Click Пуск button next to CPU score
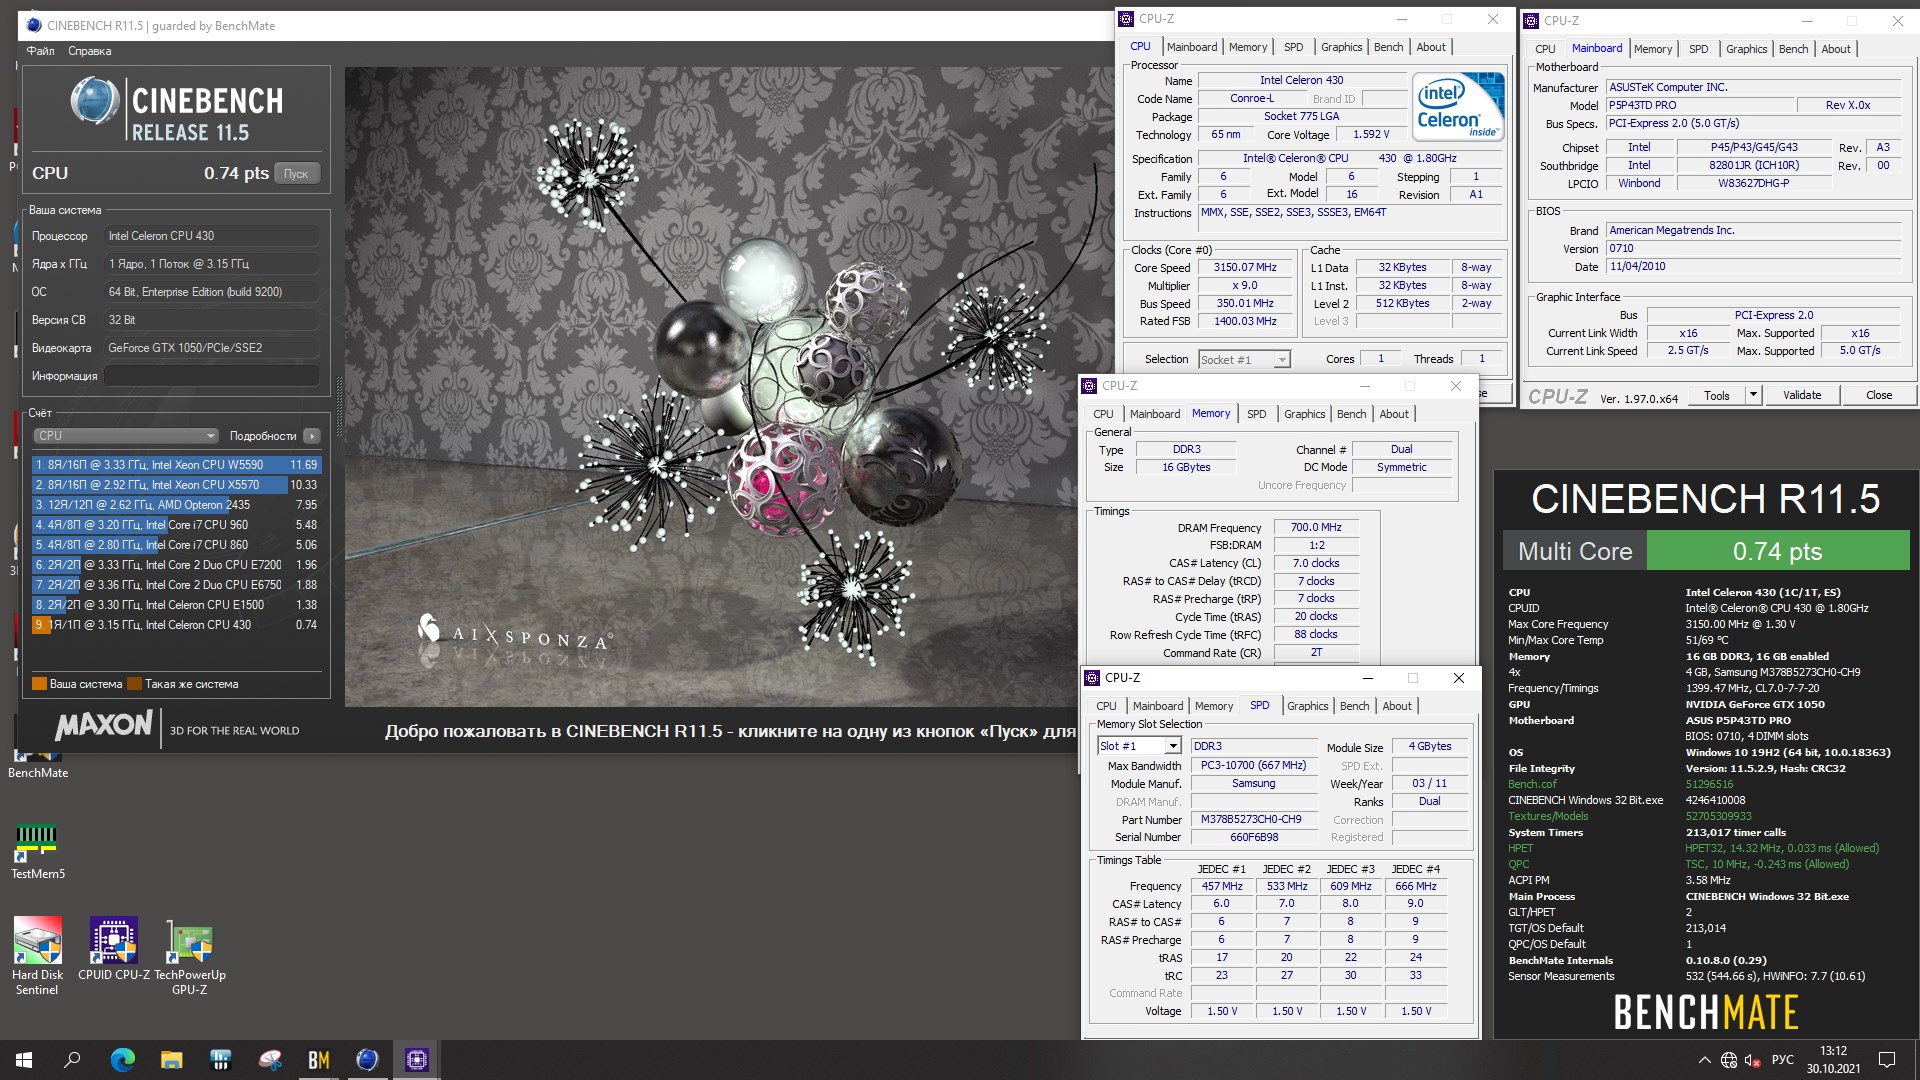This screenshot has height=1080, width=1920. tap(296, 174)
